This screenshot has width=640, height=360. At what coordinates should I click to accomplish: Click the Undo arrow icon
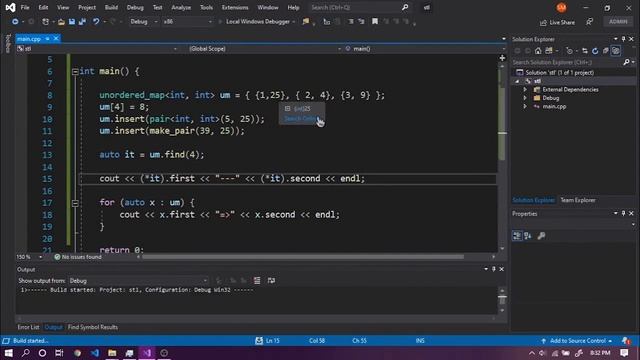(x=96, y=22)
